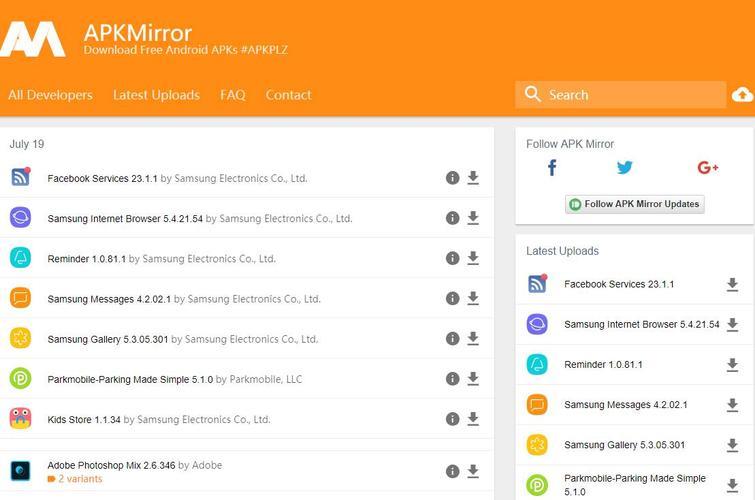Open the FAQ page
The height and width of the screenshot is (500, 755).
[233, 95]
